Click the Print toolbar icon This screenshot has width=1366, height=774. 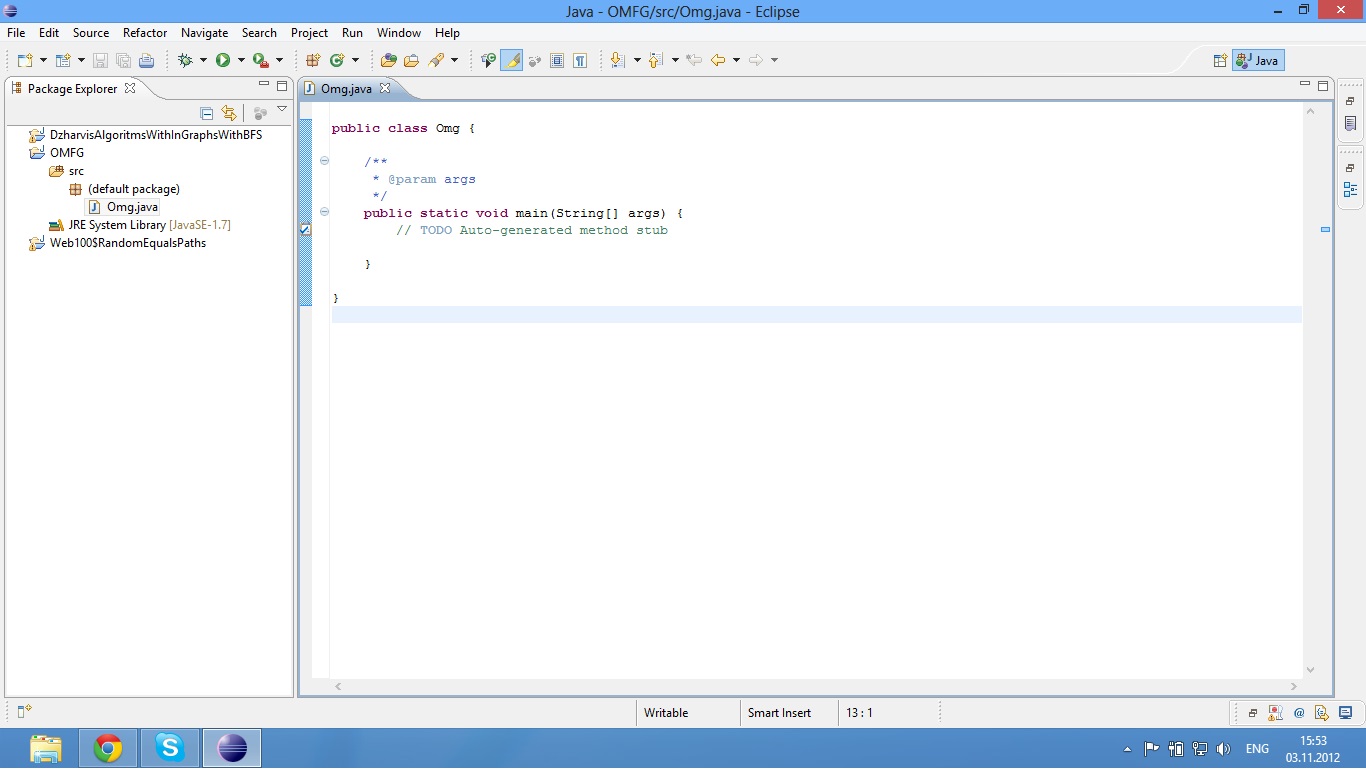(x=146, y=60)
